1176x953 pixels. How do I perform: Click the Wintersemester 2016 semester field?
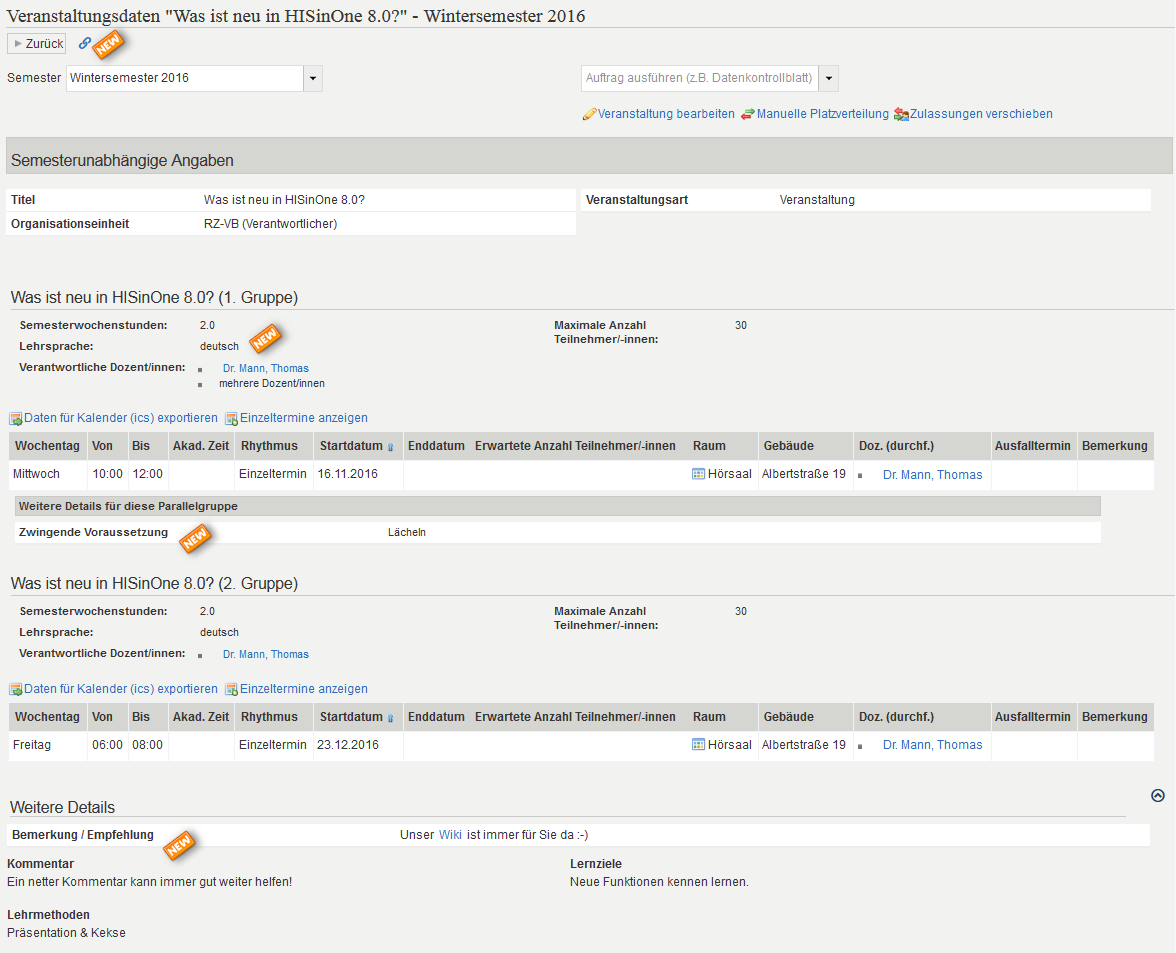click(x=185, y=78)
